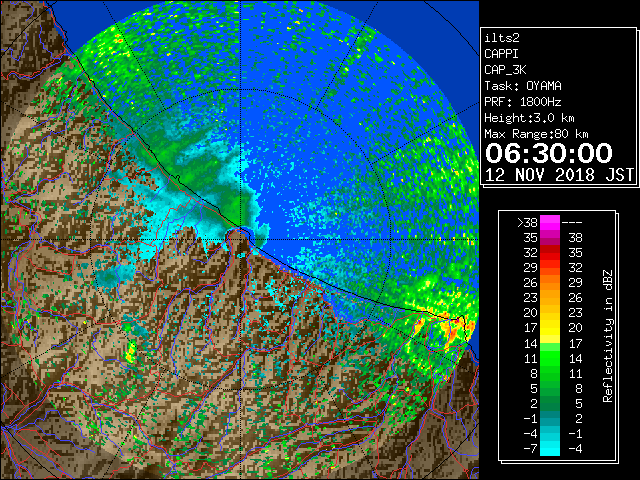This screenshot has width=640, height=480.
Task: Click the 06:30:00 timestamp
Action: click(x=549, y=153)
